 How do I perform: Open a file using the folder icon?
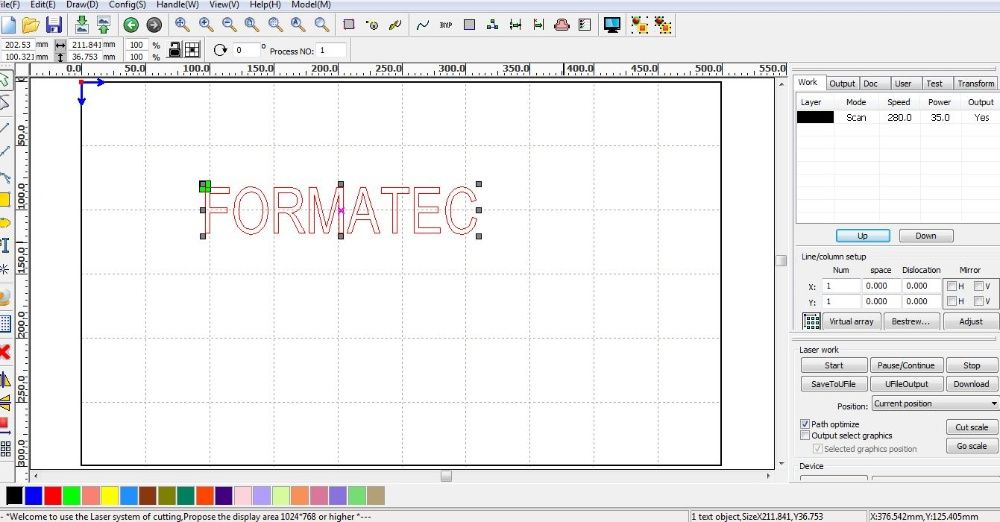tap(30, 25)
